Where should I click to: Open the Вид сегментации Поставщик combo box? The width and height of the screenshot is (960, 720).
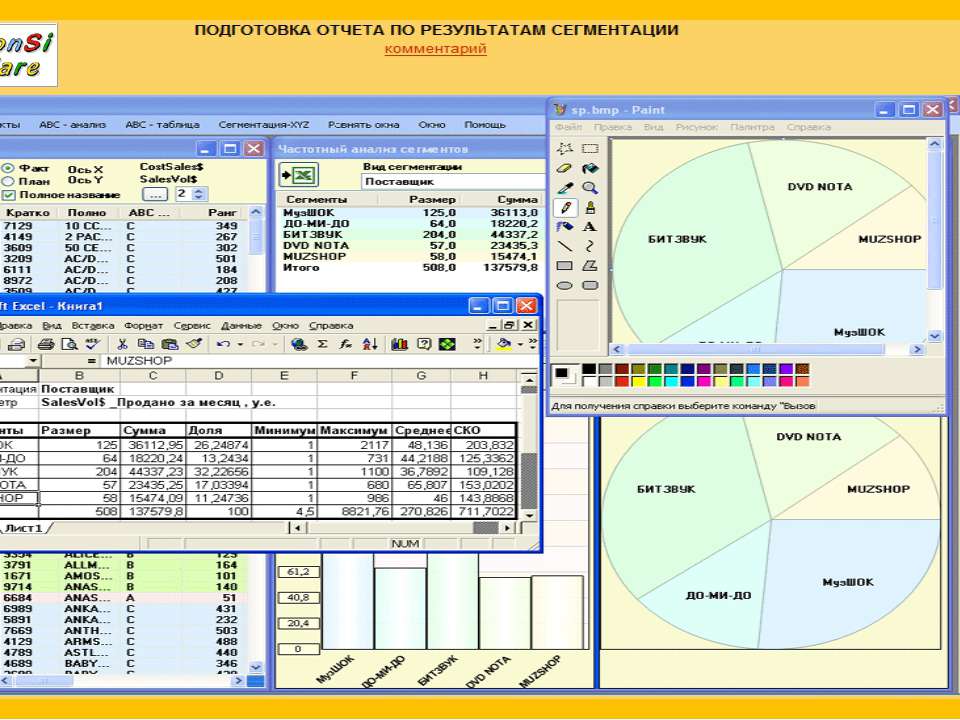pos(453,181)
